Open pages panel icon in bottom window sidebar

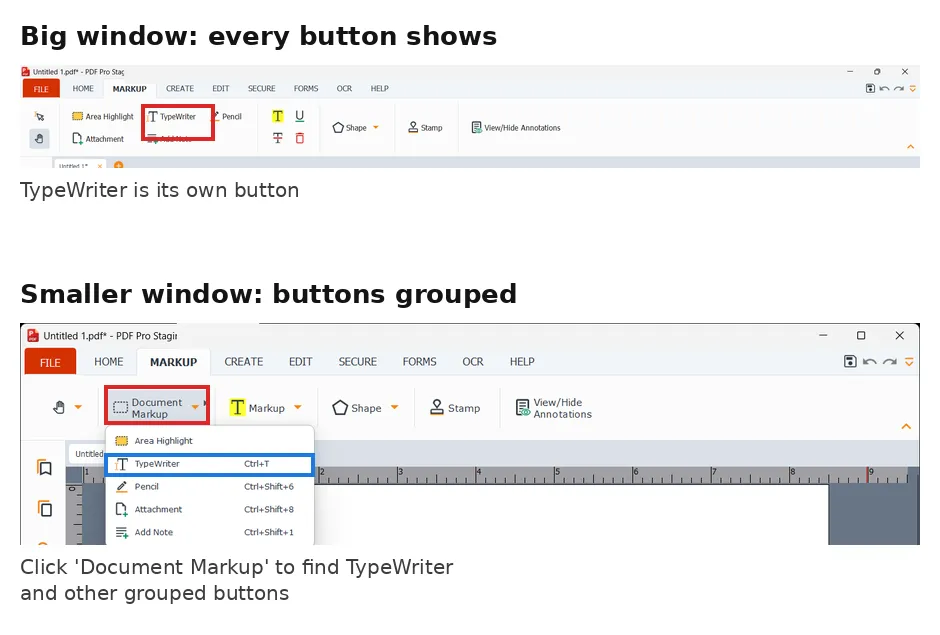point(44,508)
